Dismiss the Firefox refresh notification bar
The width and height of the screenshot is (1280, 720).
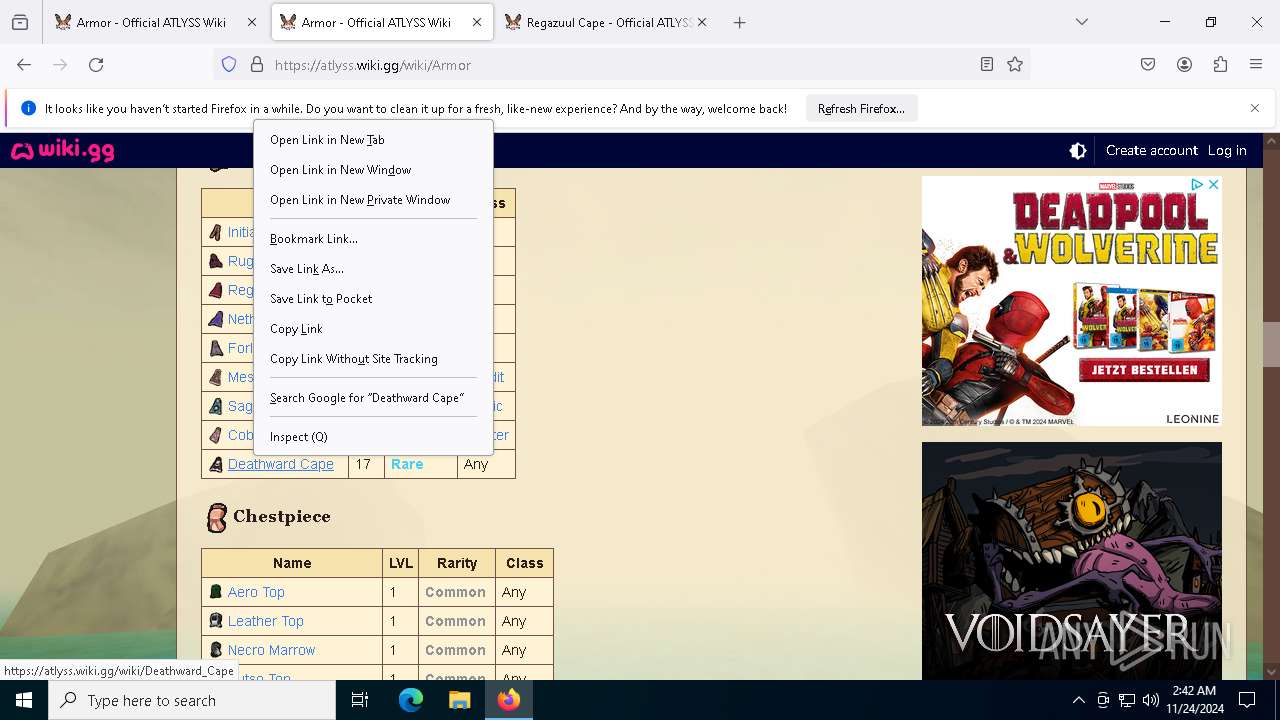(x=1255, y=108)
